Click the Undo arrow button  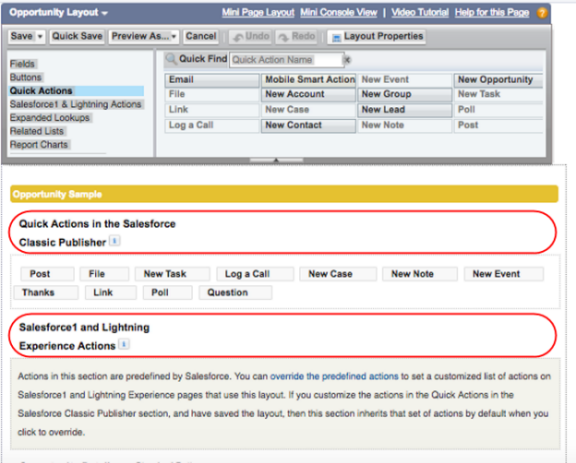pyautogui.click(x=251, y=36)
